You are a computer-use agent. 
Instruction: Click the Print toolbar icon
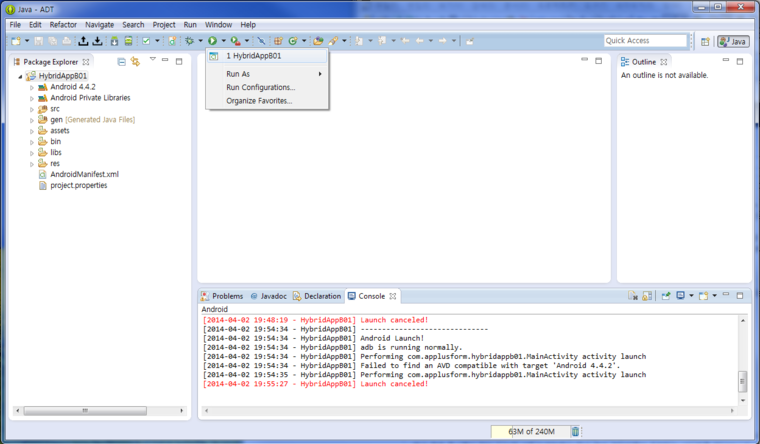pyautogui.click(x=66, y=41)
